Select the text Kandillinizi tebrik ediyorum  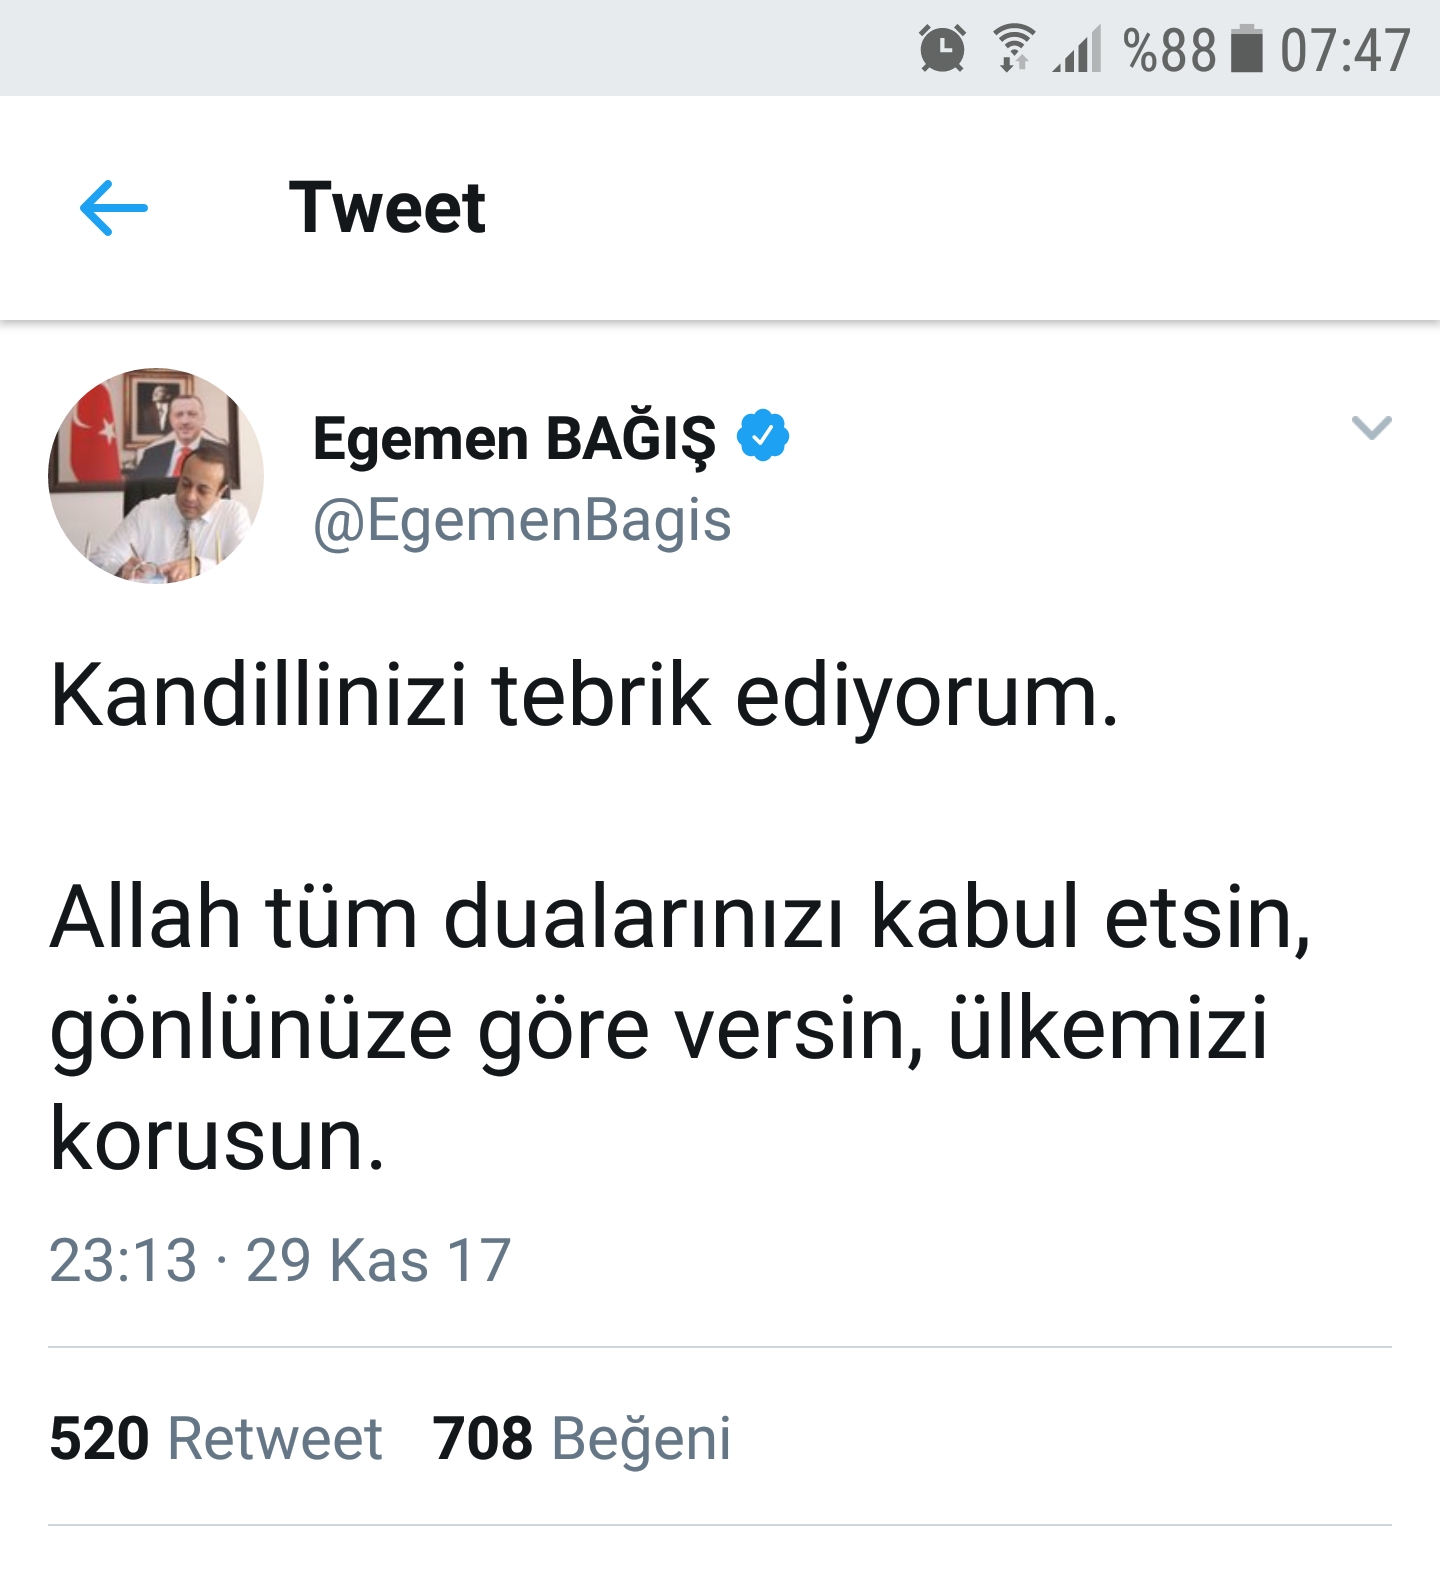585,697
